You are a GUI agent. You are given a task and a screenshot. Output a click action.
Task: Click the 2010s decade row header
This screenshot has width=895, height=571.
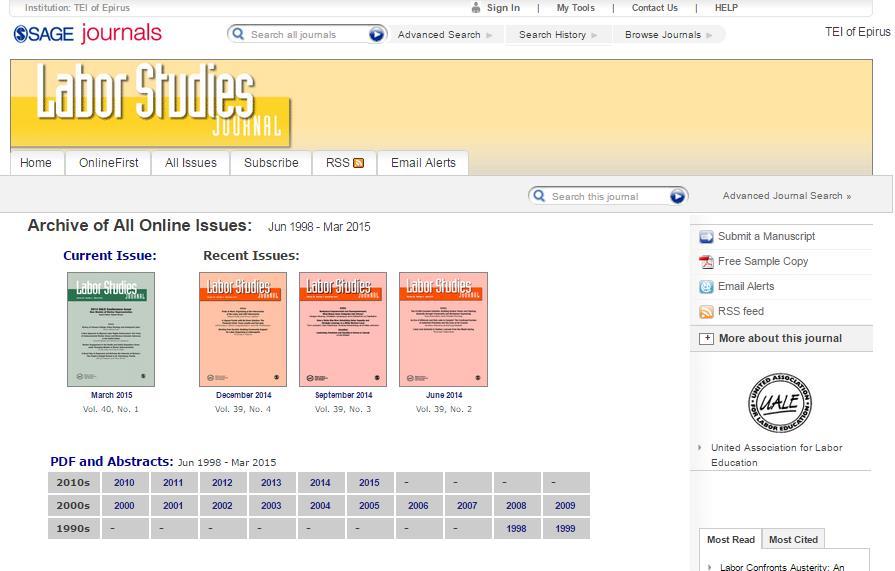click(x=74, y=482)
